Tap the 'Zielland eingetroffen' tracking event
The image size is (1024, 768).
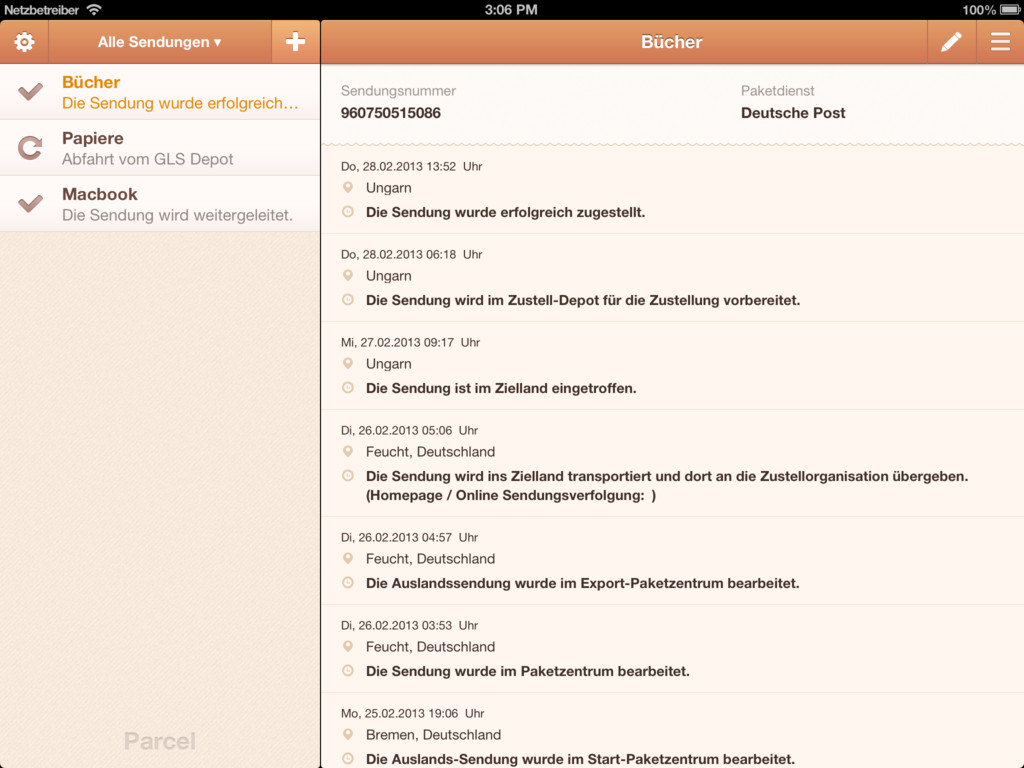pos(501,388)
